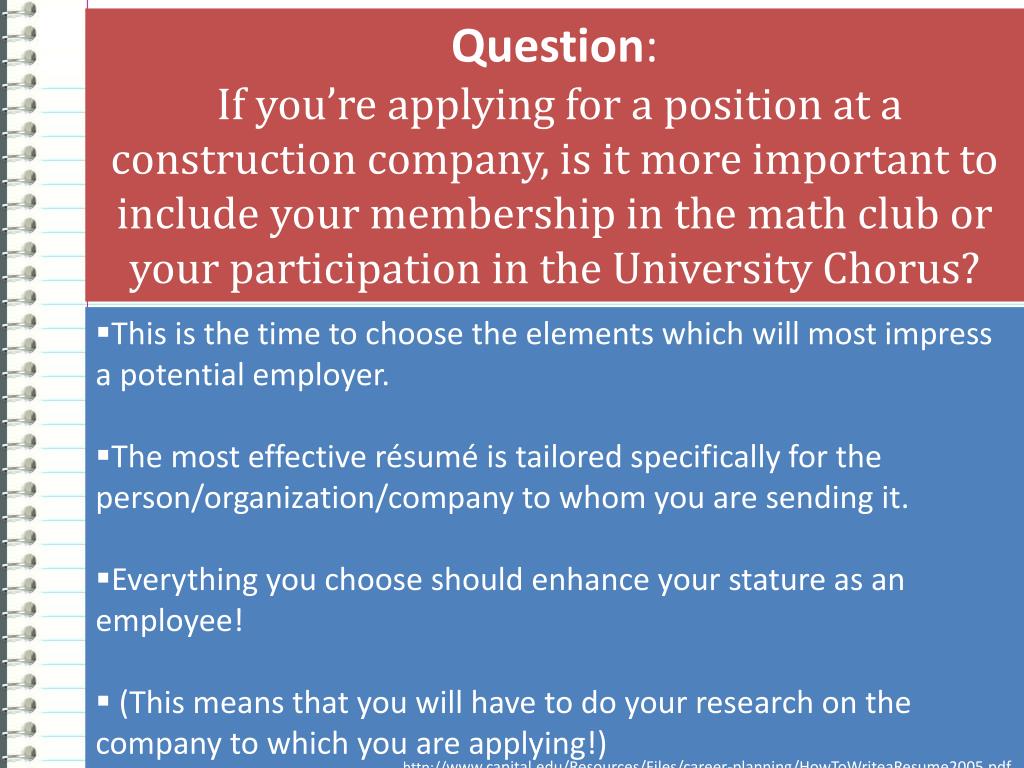Image resolution: width=1024 pixels, height=768 pixels.
Task: Click the bullet before 'Everything you choose'
Action: click(103, 577)
